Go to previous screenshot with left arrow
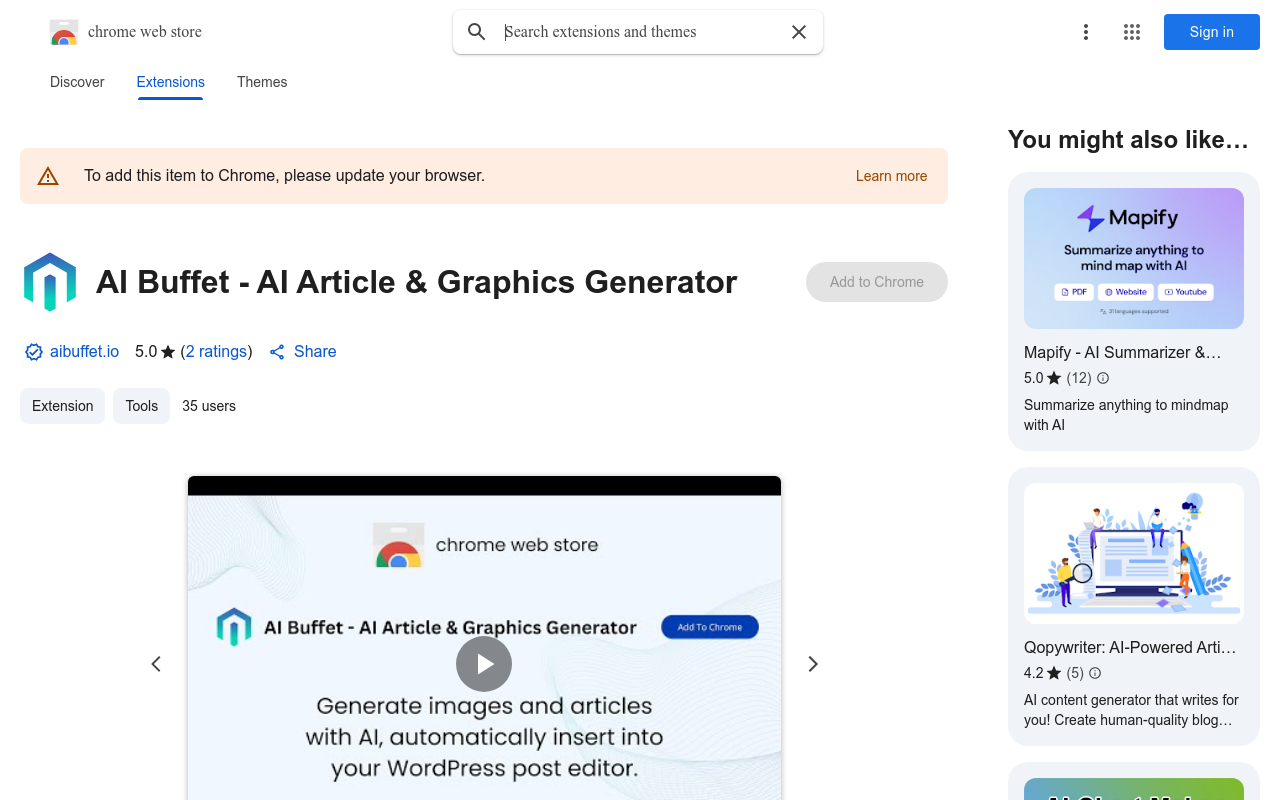Screen dimensions: 1280x800 pyautogui.click(x=156, y=664)
